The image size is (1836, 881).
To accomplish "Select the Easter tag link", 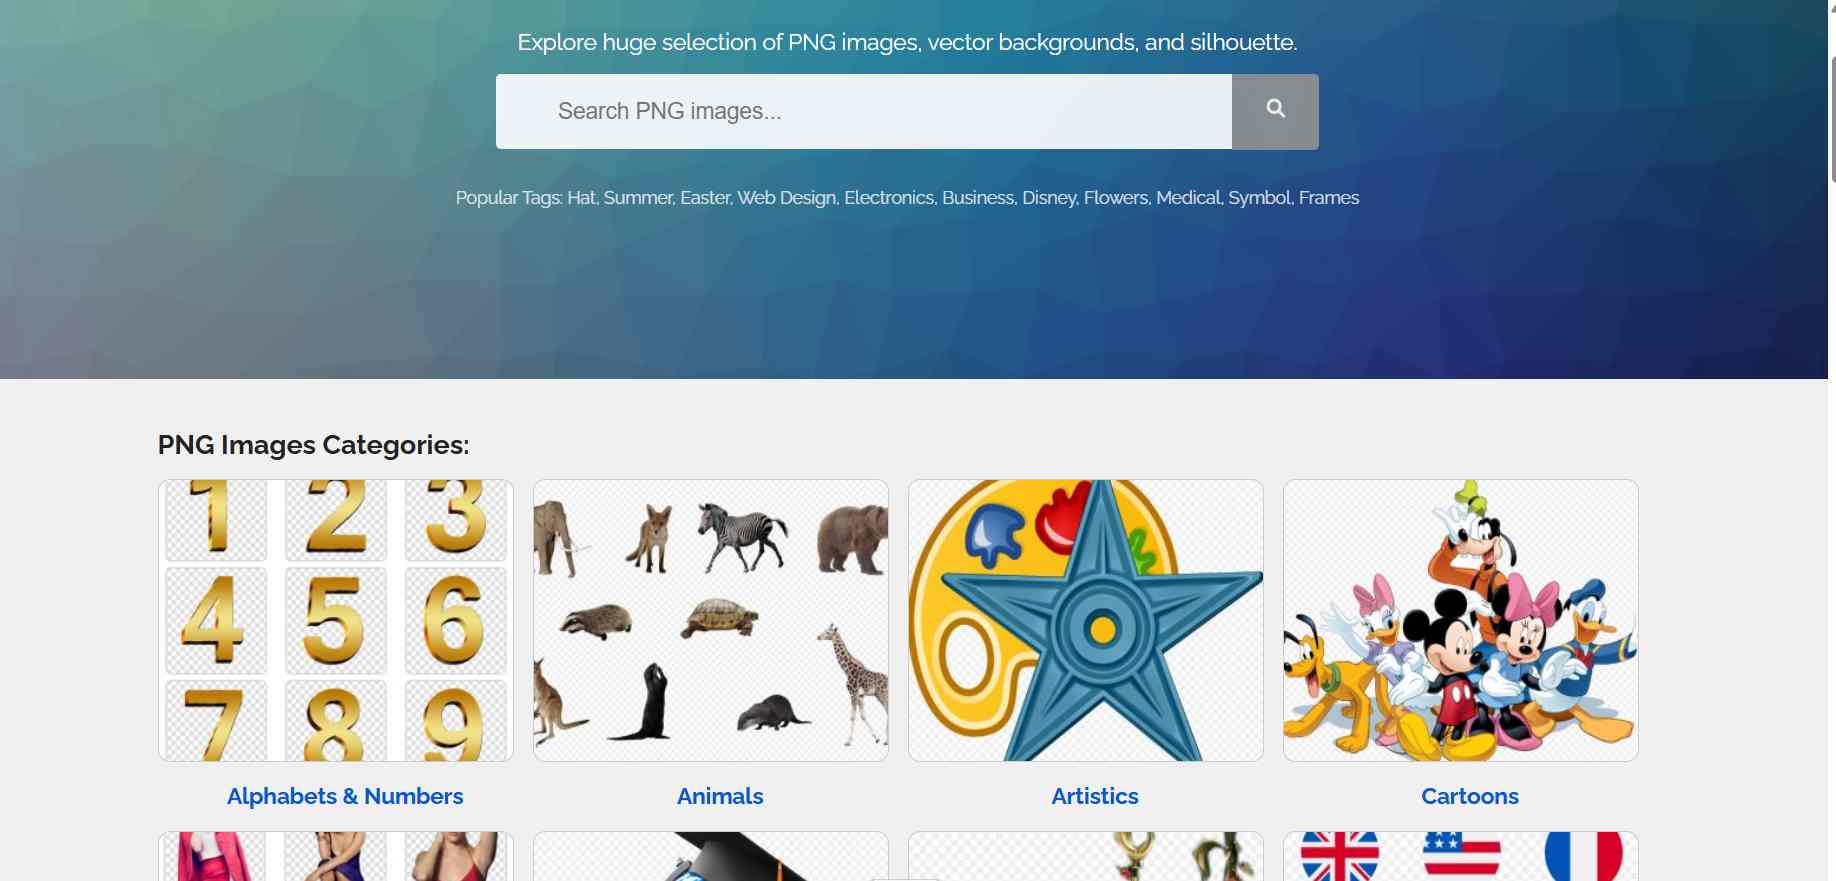I will pyautogui.click(x=705, y=198).
